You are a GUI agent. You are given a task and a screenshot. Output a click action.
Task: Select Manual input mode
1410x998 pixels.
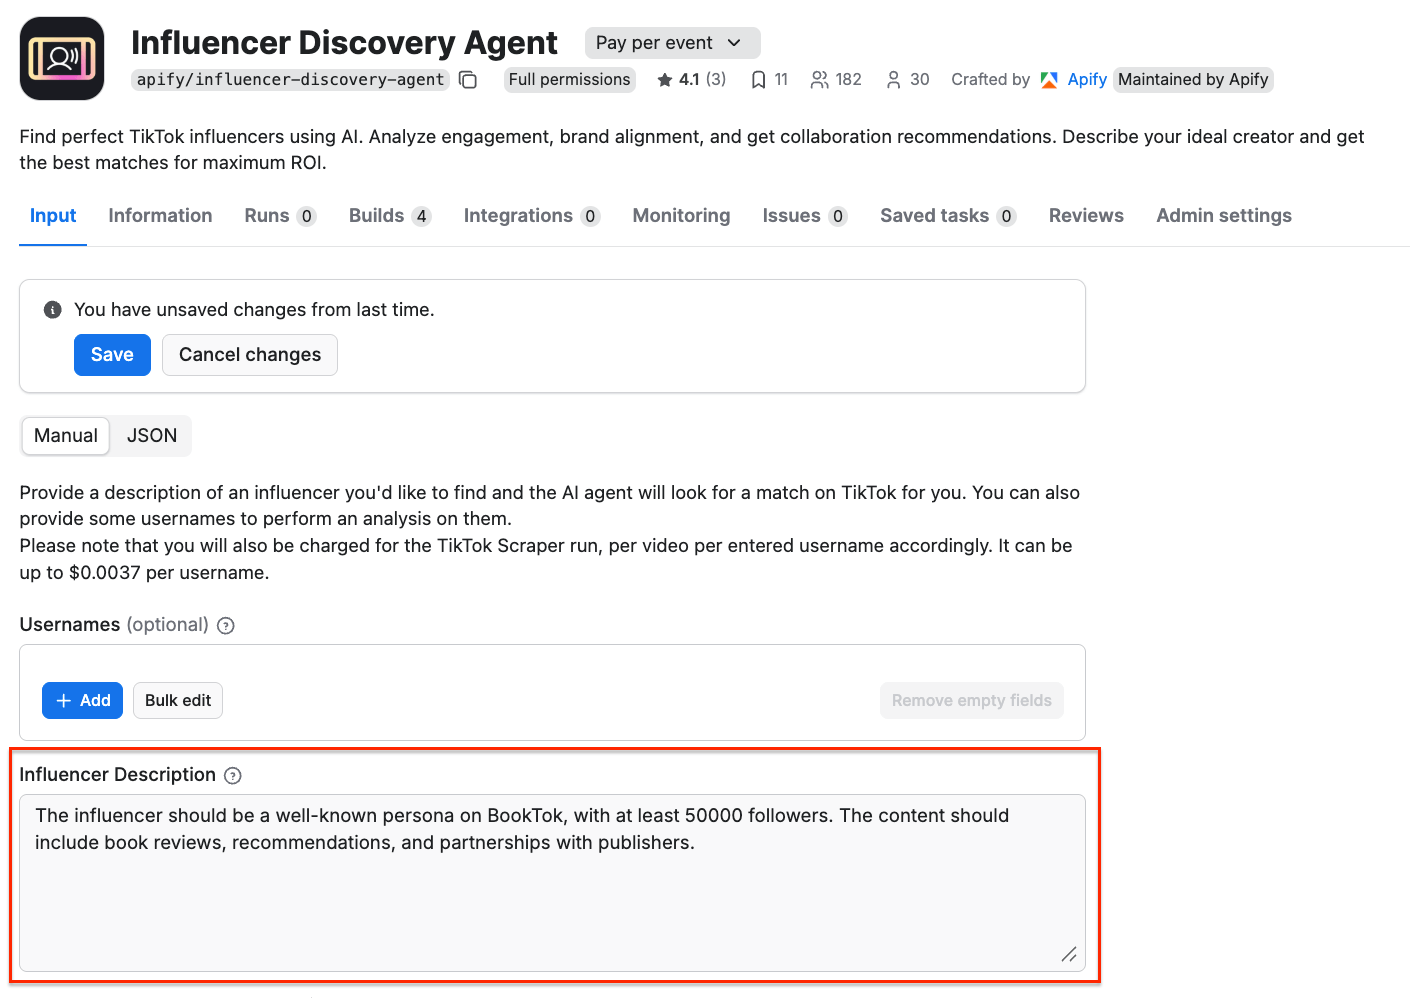pos(65,435)
